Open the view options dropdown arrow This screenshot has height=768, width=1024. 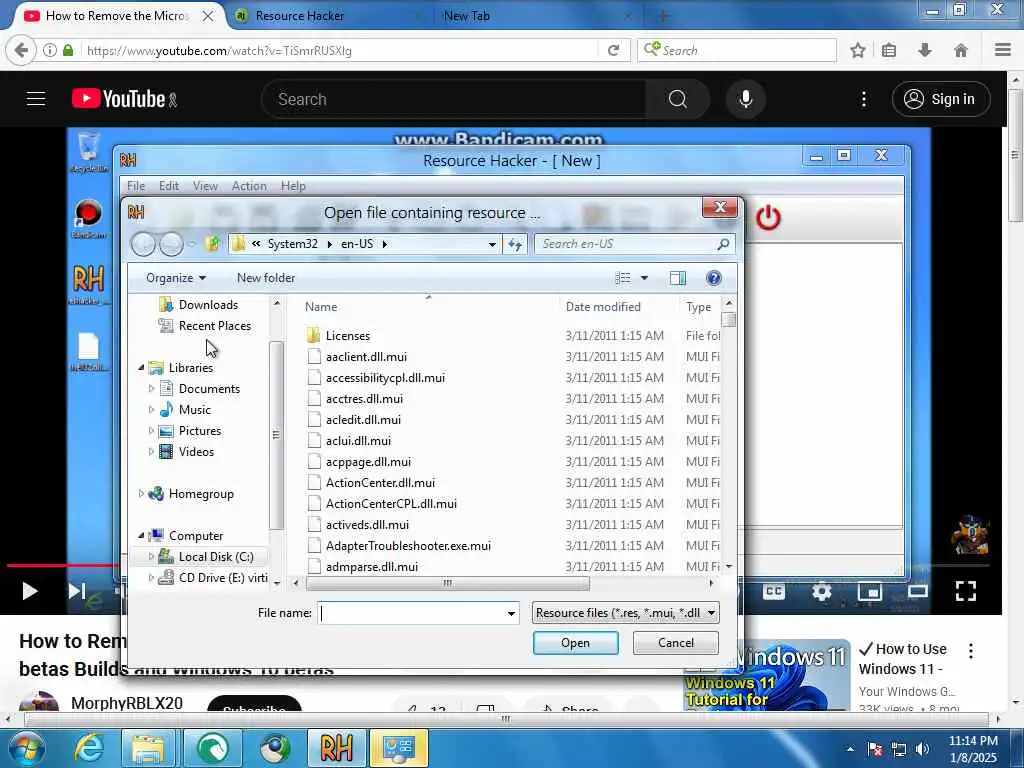(x=644, y=278)
